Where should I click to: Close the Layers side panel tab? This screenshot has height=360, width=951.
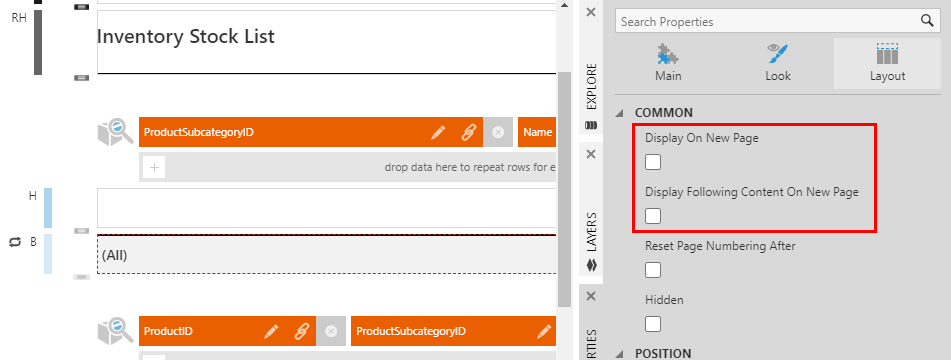[591, 154]
